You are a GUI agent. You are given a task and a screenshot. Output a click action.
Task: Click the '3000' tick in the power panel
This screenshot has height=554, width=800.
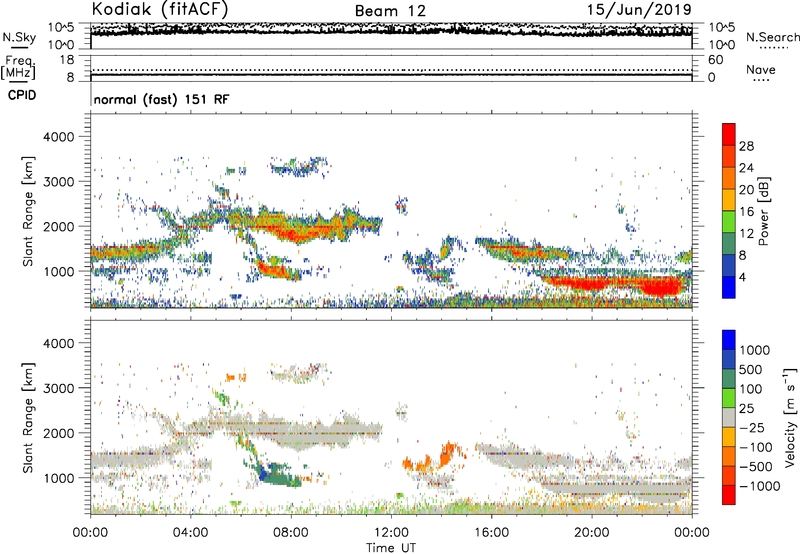coord(58,182)
